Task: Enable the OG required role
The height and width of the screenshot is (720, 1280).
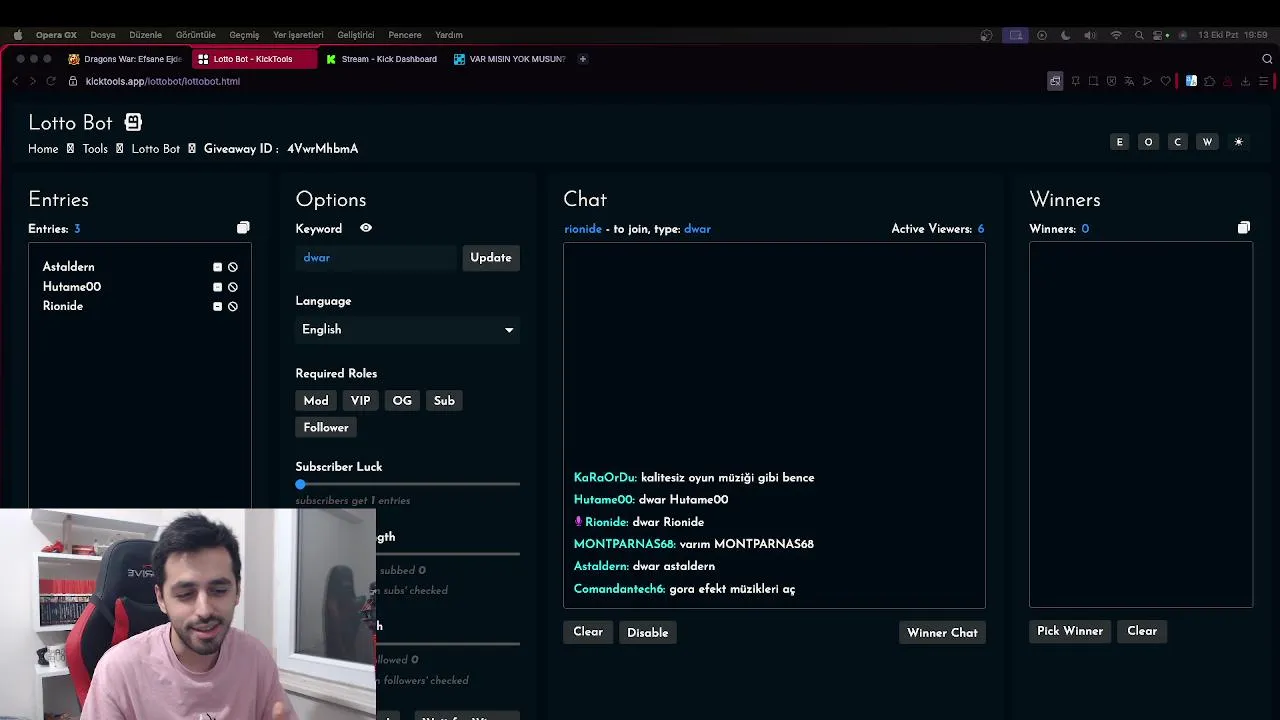Action: point(402,400)
